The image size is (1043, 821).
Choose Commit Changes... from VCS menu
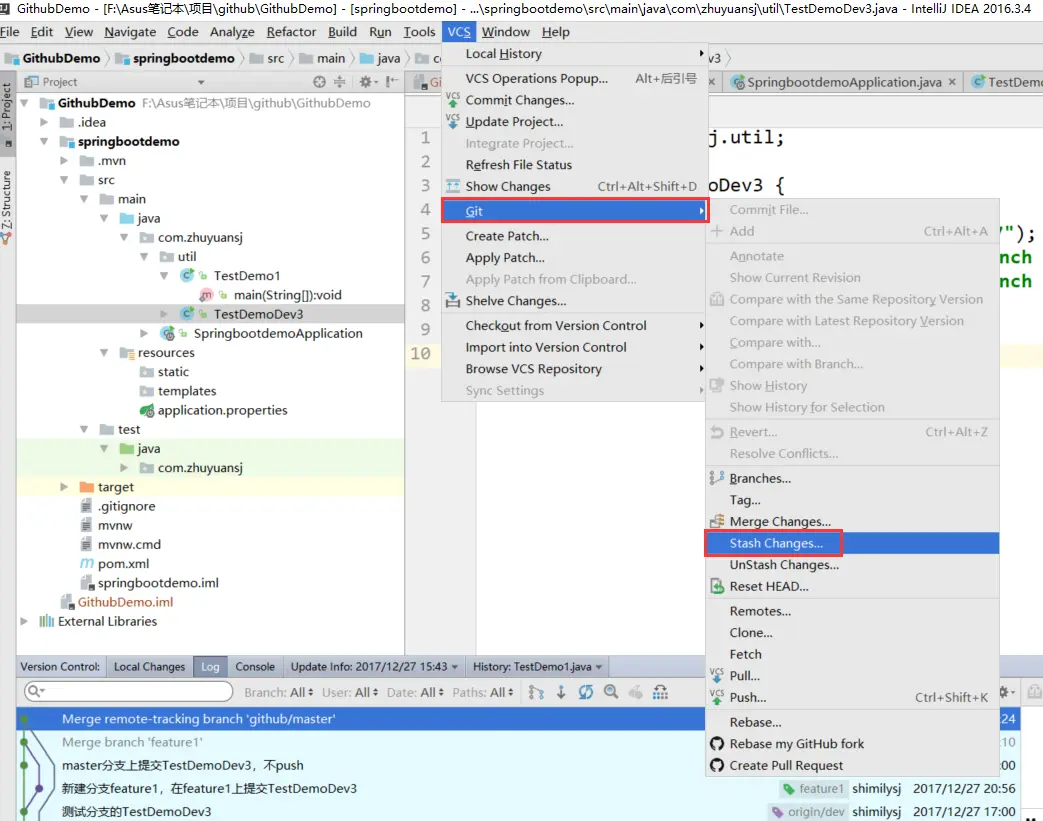click(x=574, y=100)
